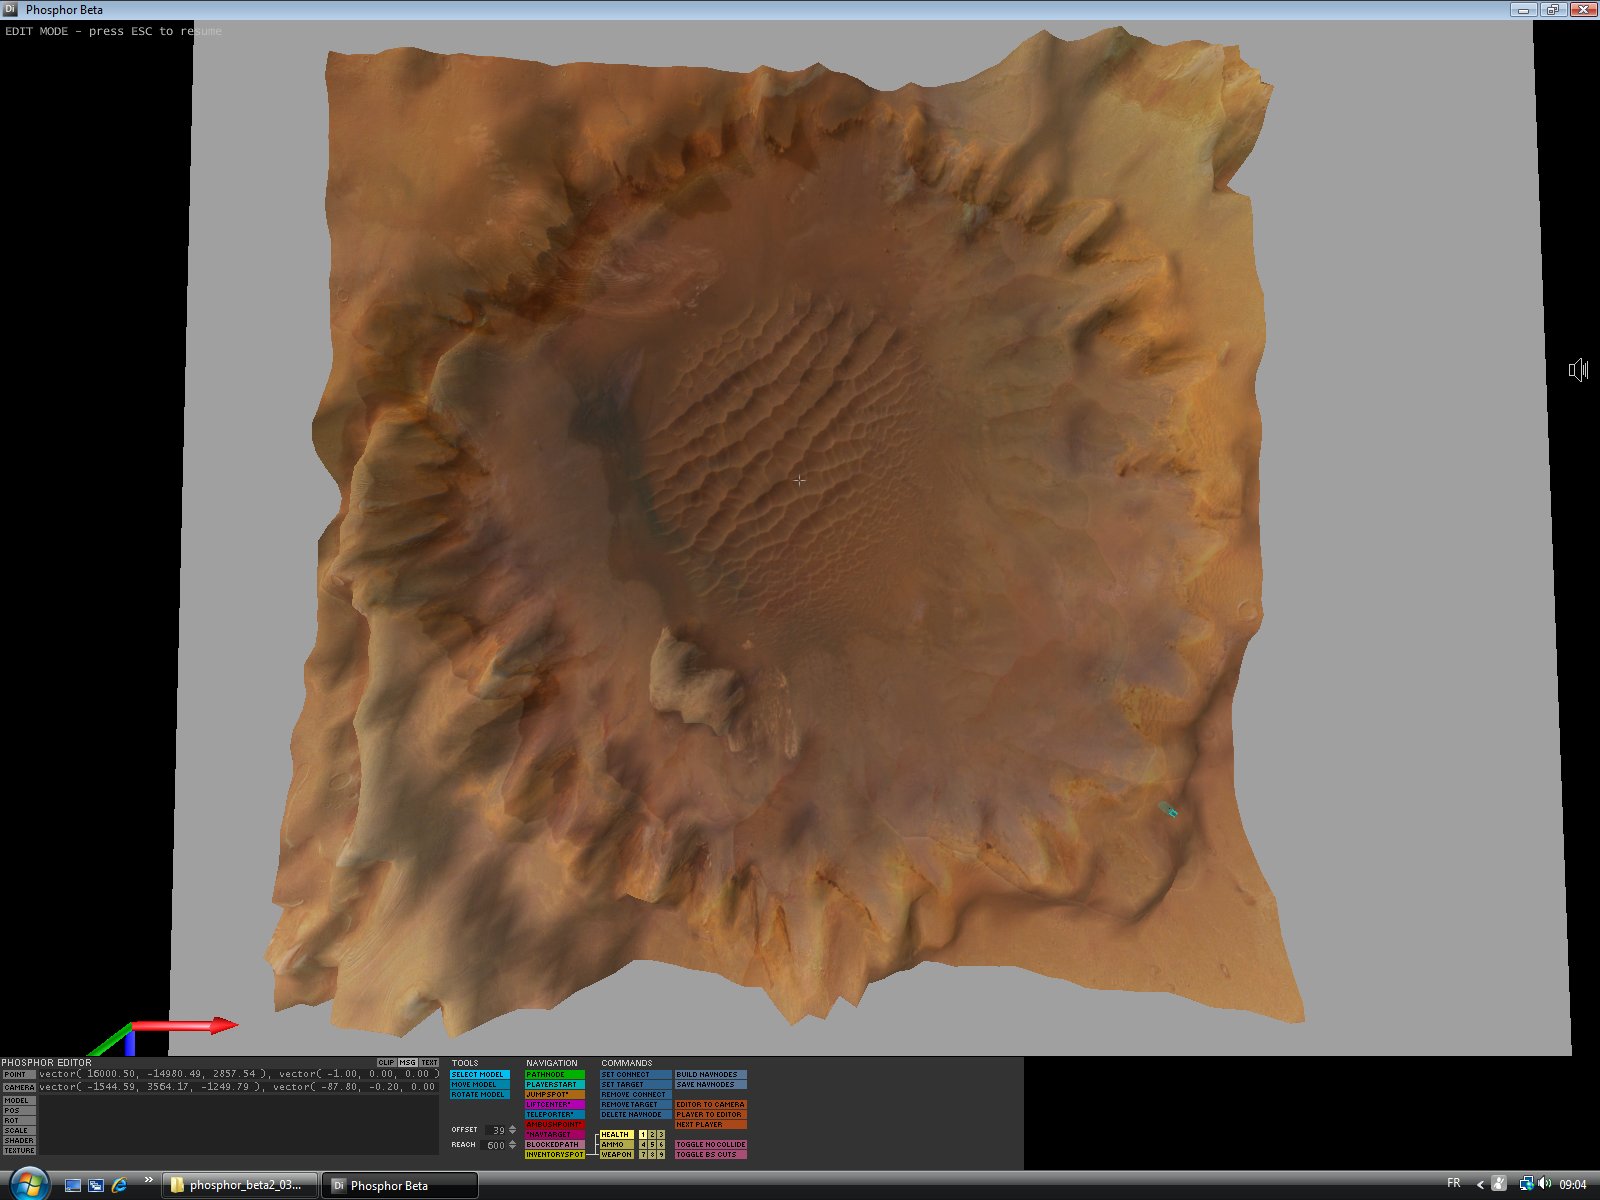Click SET TARGET command
Image resolution: width=1600 pixels, height=1200 pixels.
click(636, 1084)
